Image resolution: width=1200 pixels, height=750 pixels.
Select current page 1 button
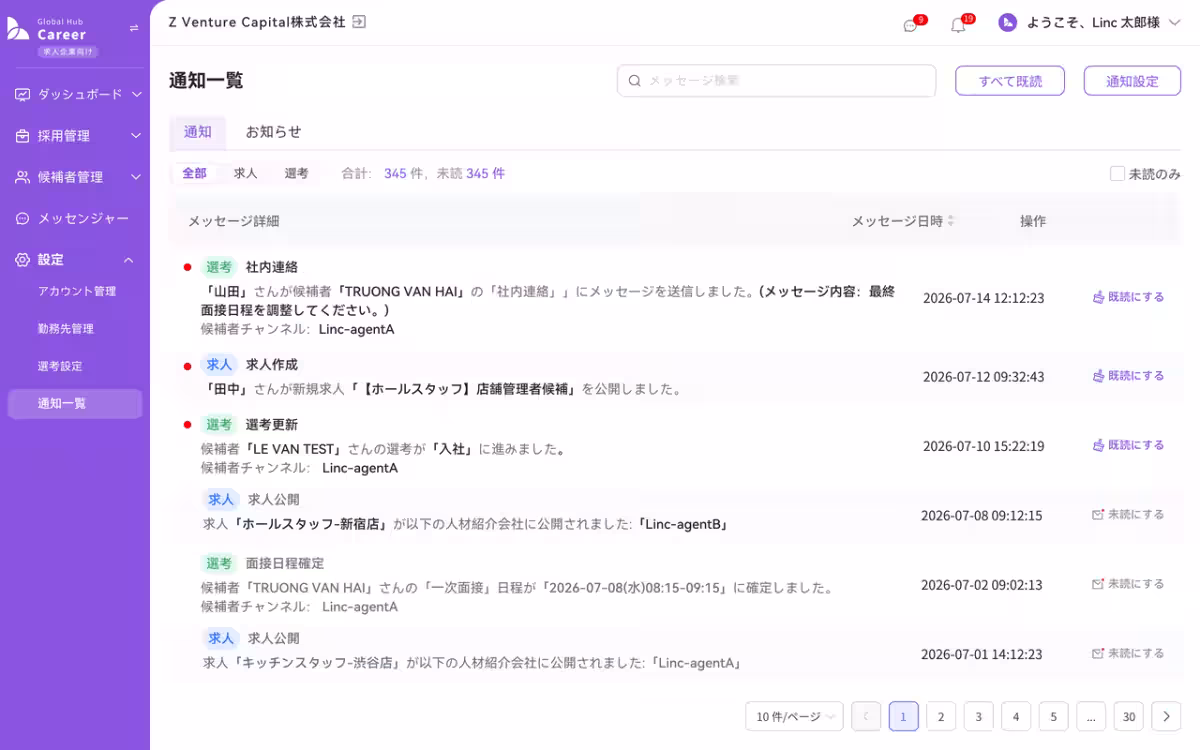point(903,716)
